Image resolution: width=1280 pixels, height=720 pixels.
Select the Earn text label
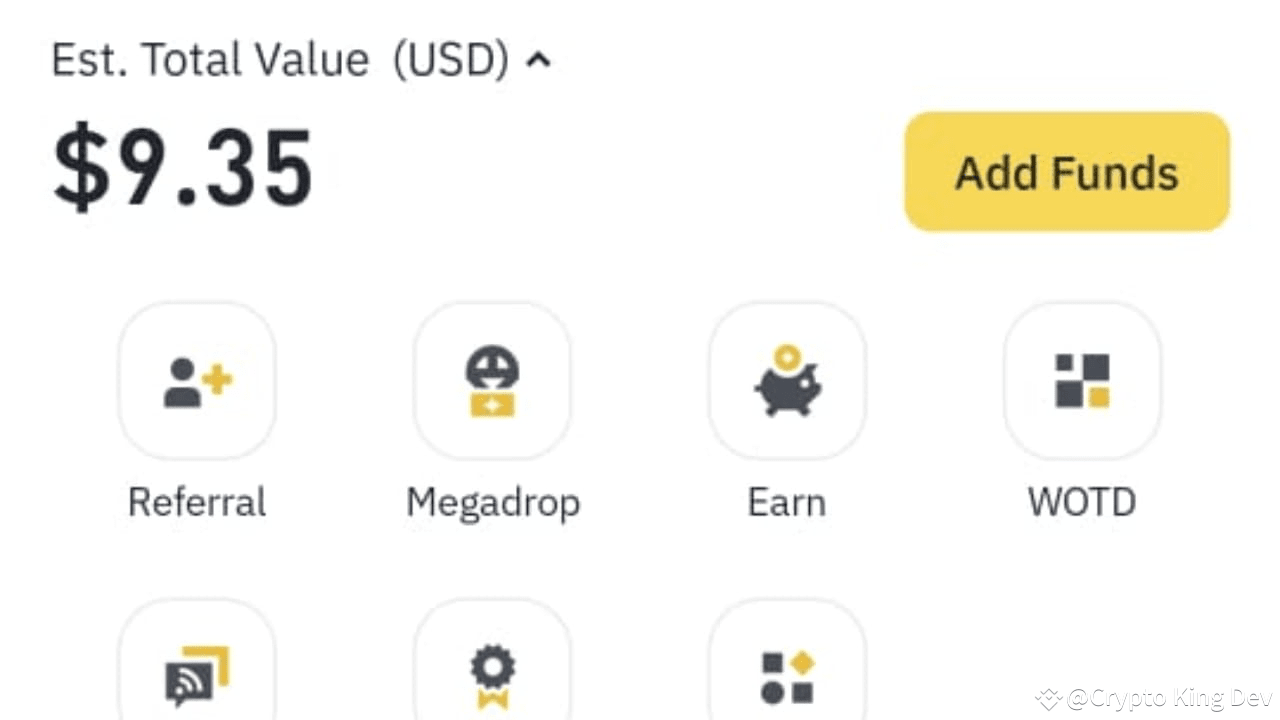[787, 502]
